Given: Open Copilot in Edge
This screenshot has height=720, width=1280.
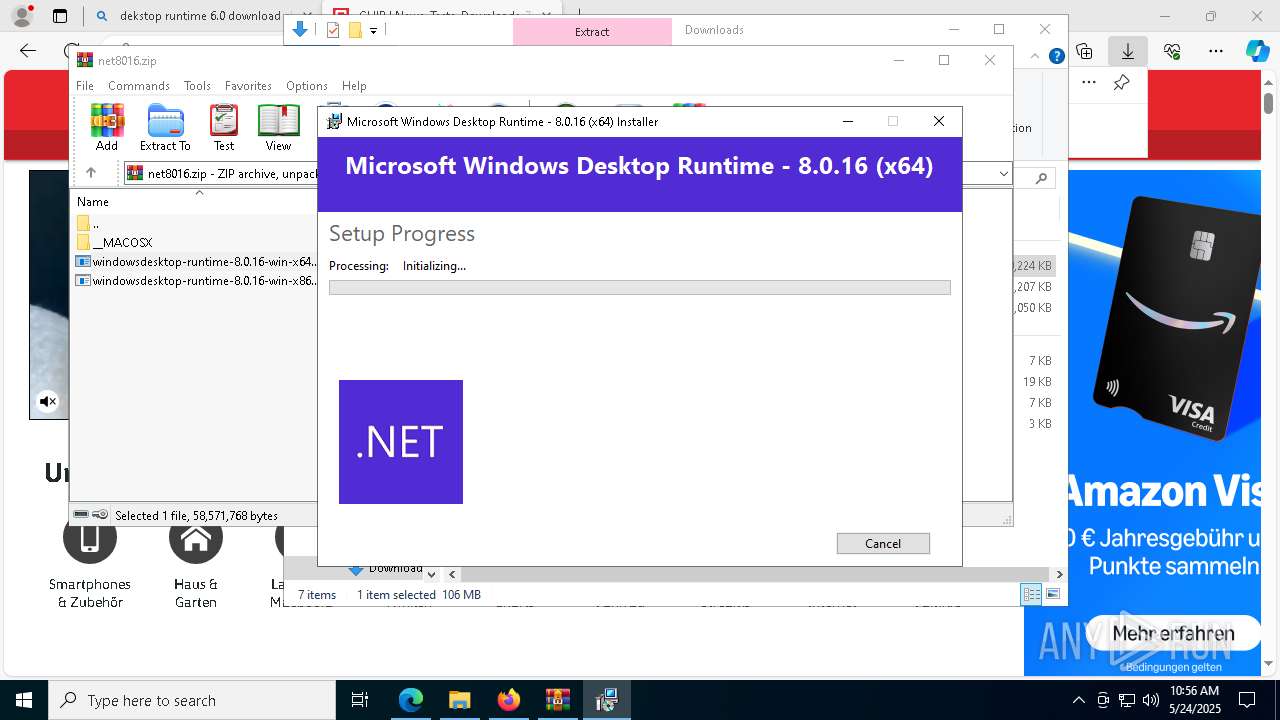Looking at the screenshot, I should pyautogui.click(x=1257, y=51).
